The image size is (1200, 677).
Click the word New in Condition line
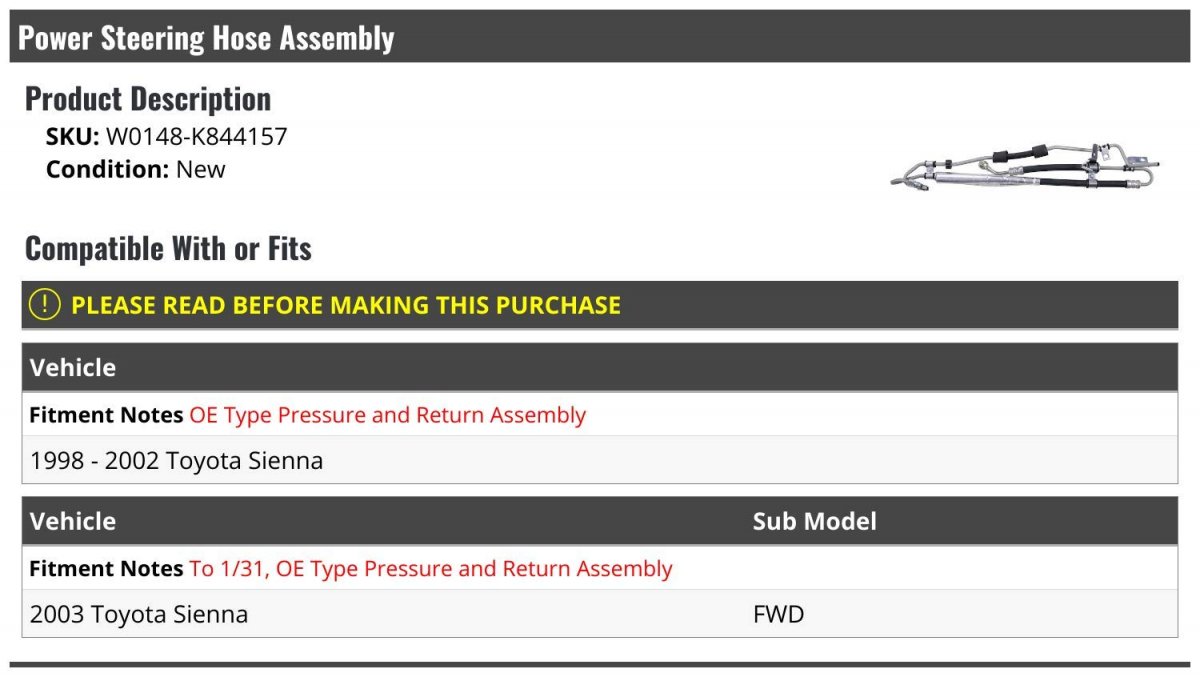(x=201, y=169)
